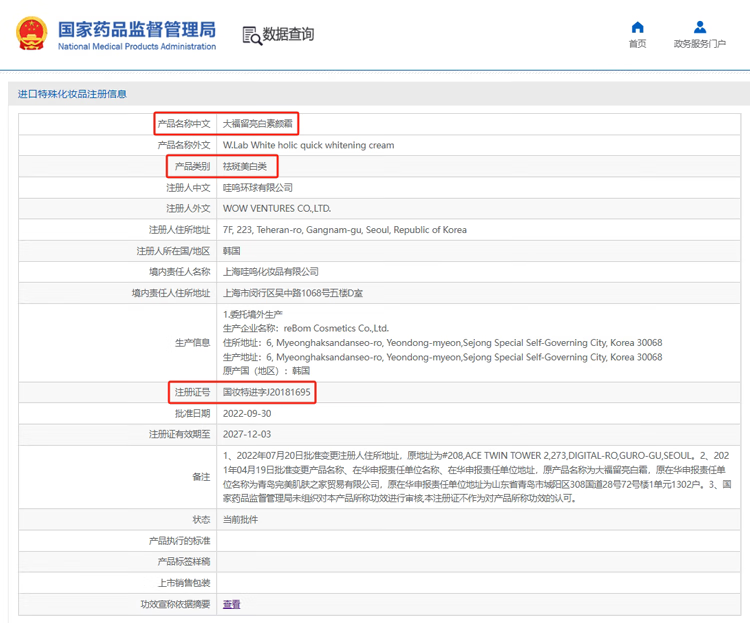Select registration number 国妆特进字J20181695
The image size is (750, 623).
[266, 392]
